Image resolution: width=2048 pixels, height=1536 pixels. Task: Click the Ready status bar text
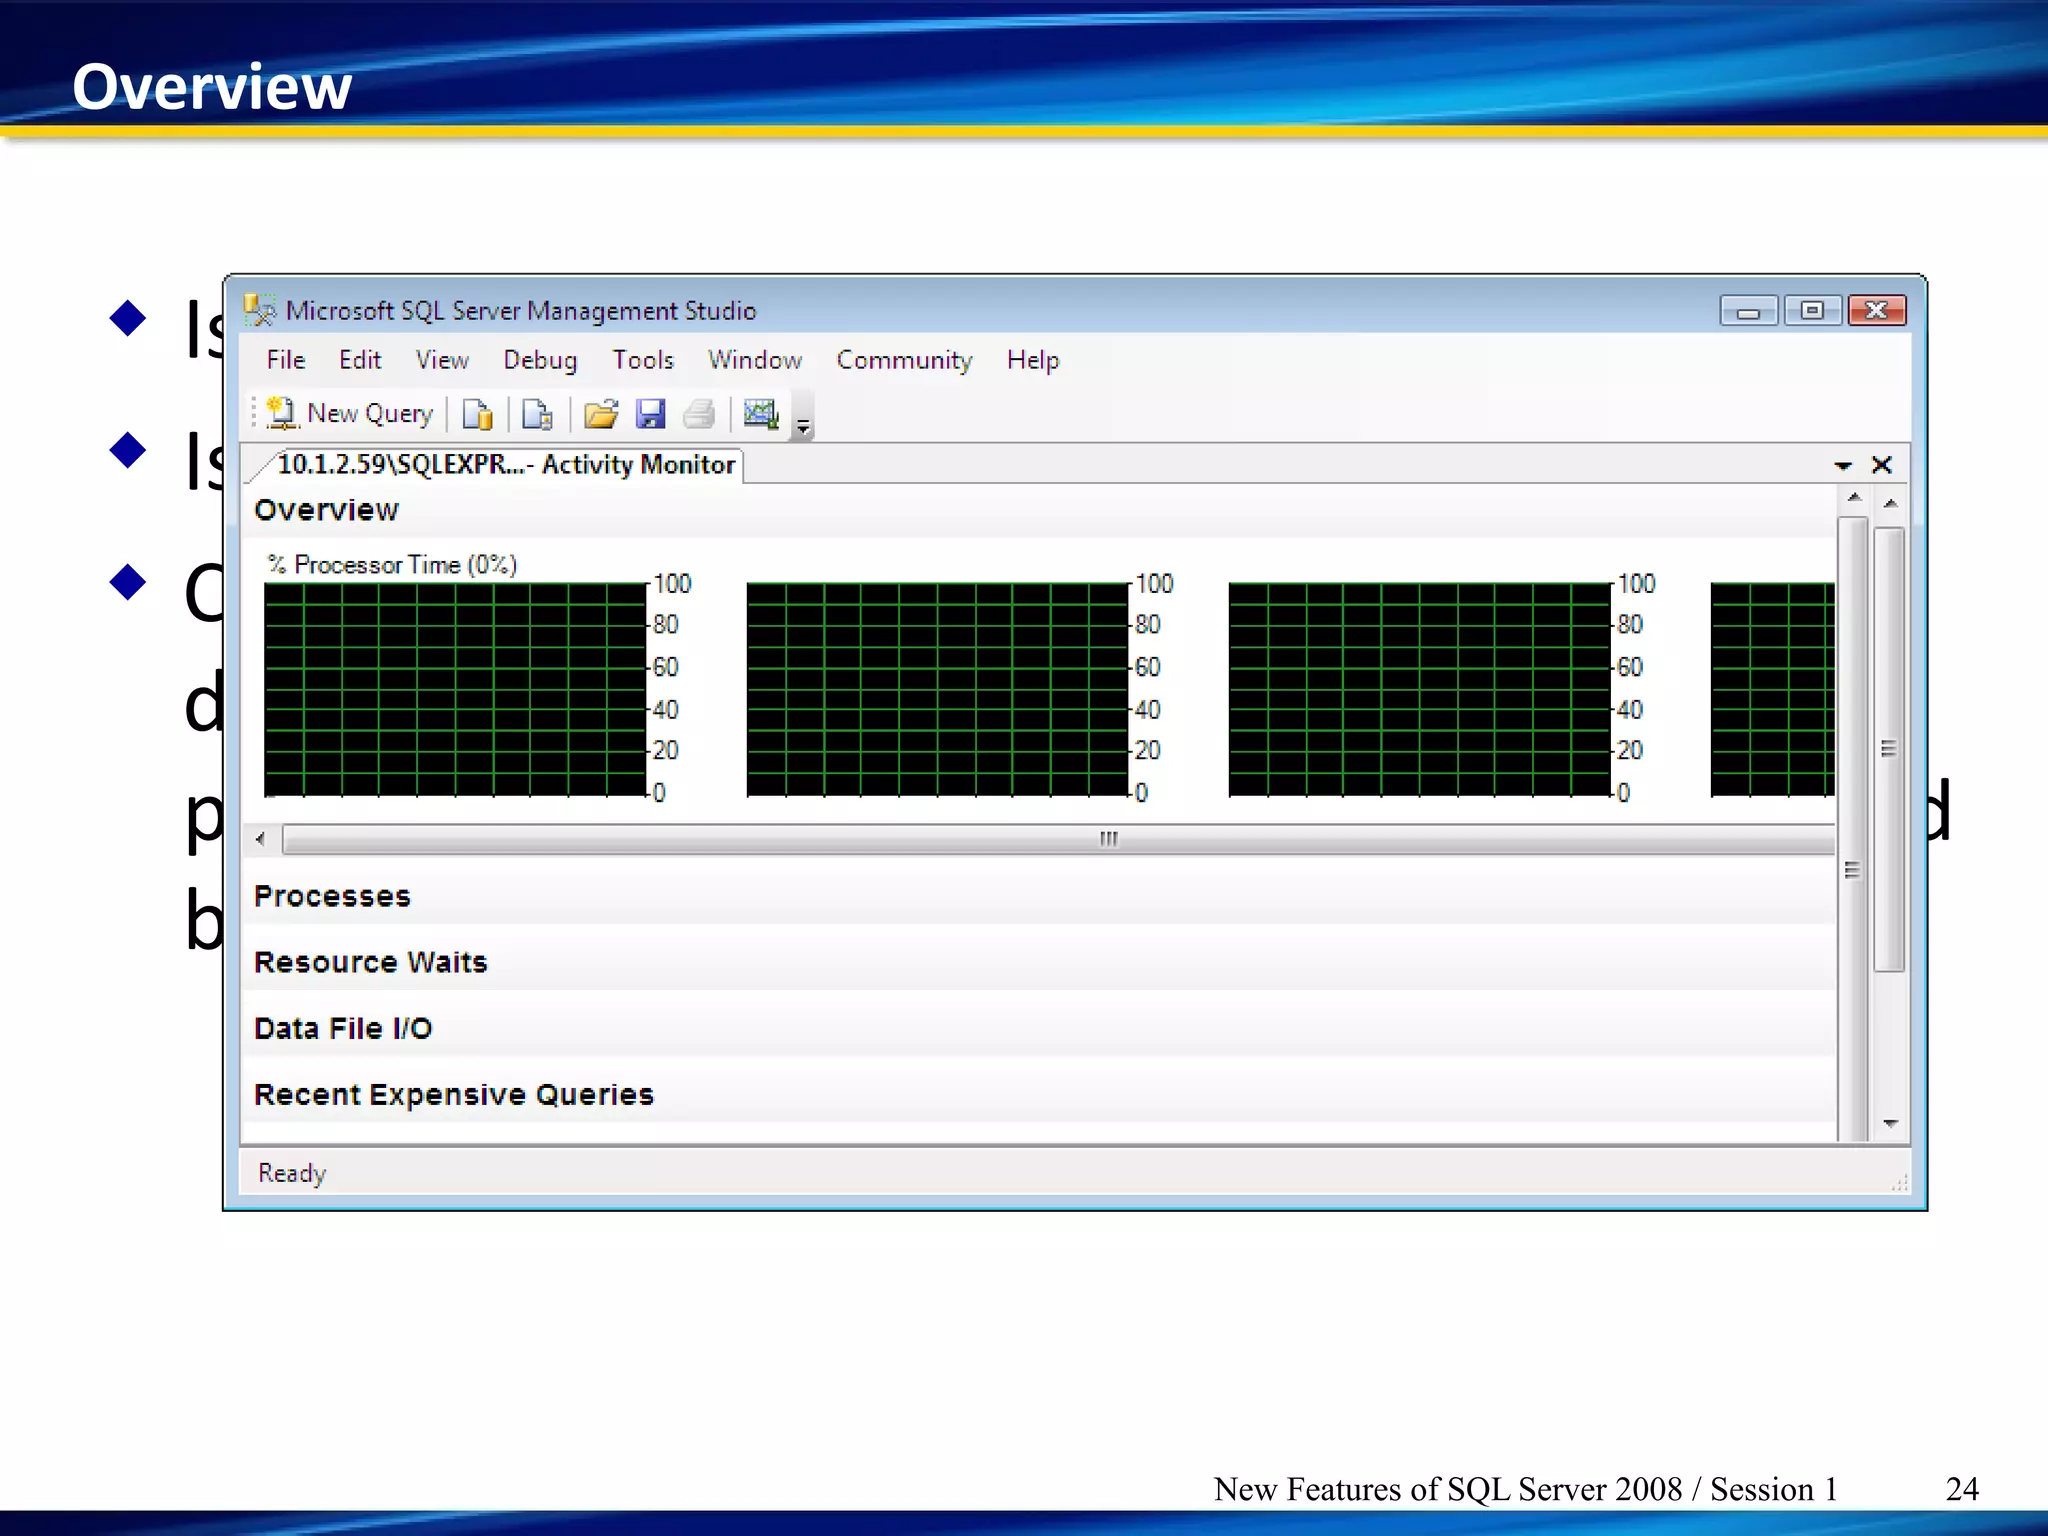point(292,1173)
